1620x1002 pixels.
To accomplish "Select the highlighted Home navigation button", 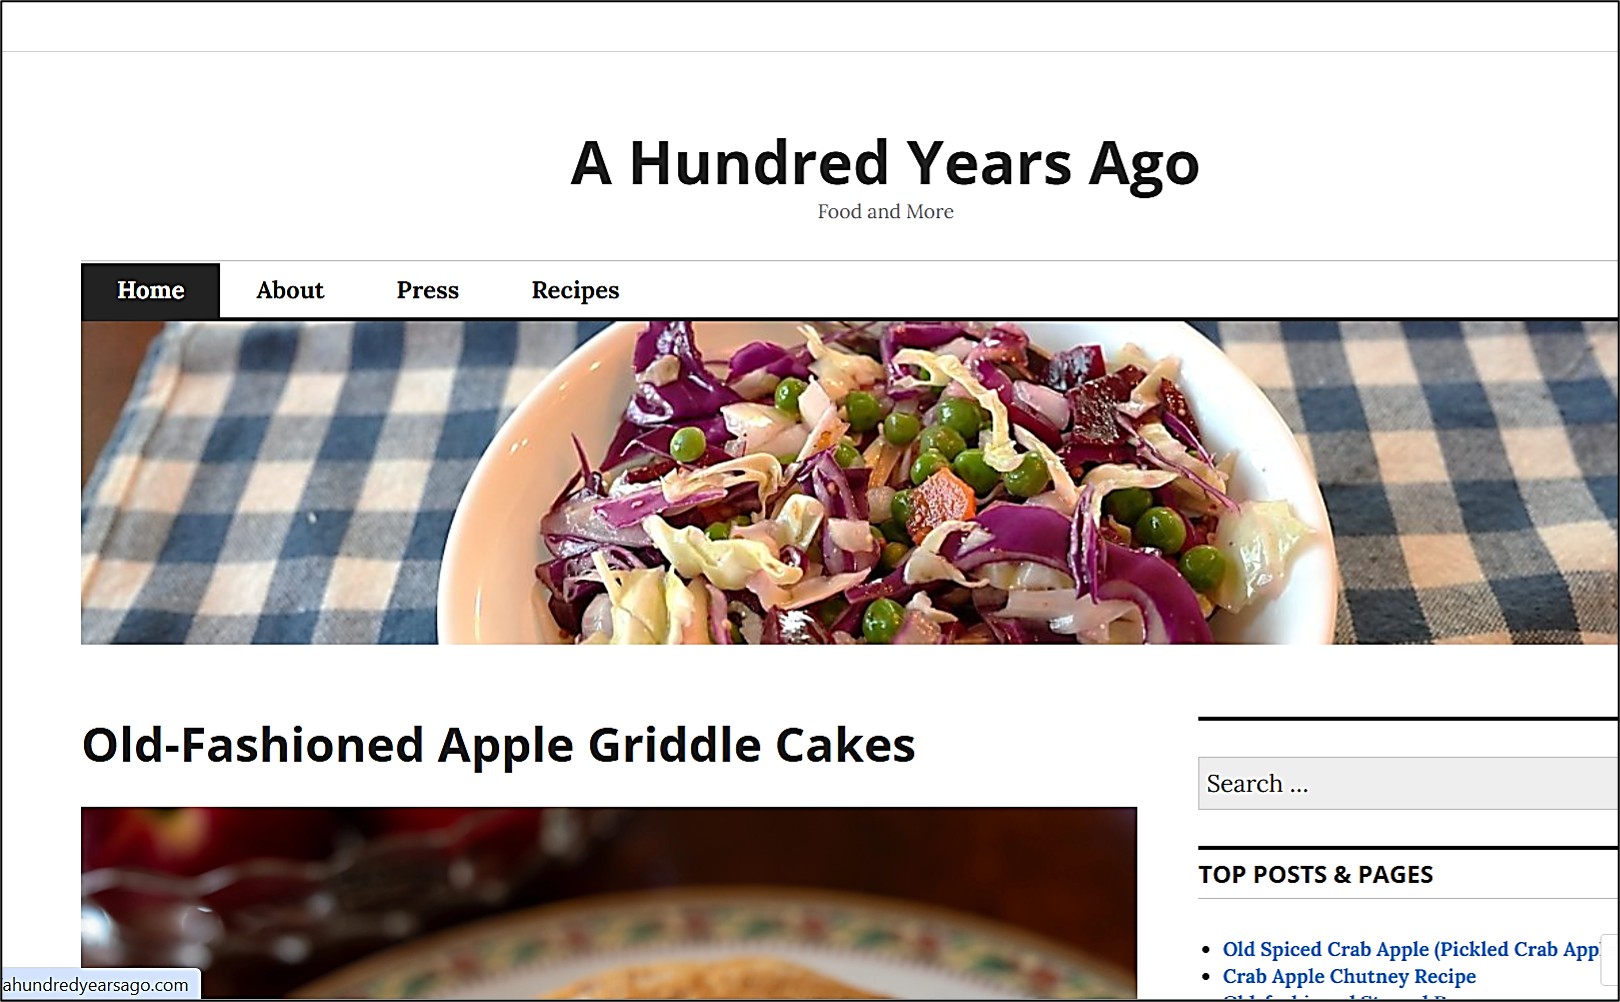I will [150, 290].
